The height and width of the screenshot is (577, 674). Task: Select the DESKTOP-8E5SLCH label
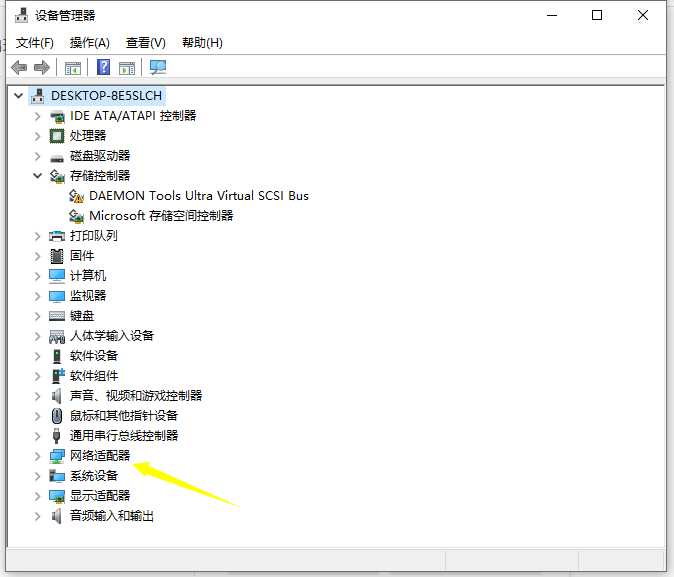click(106, 96)
